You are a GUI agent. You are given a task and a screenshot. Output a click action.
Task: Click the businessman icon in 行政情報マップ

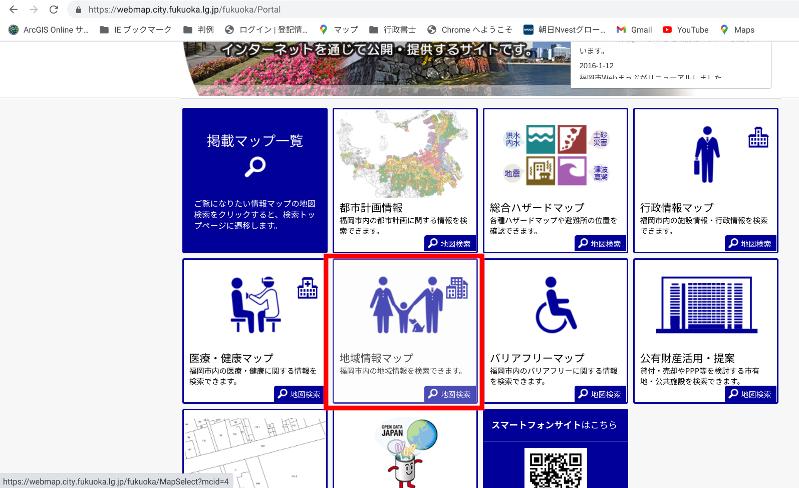tap(707, 154)
